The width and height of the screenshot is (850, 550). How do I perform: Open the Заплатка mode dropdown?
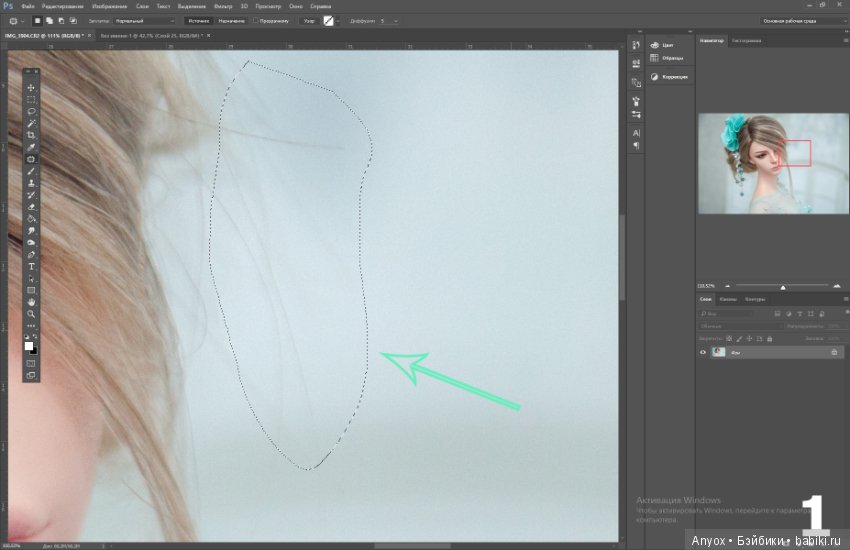click(x=145, y=21)
